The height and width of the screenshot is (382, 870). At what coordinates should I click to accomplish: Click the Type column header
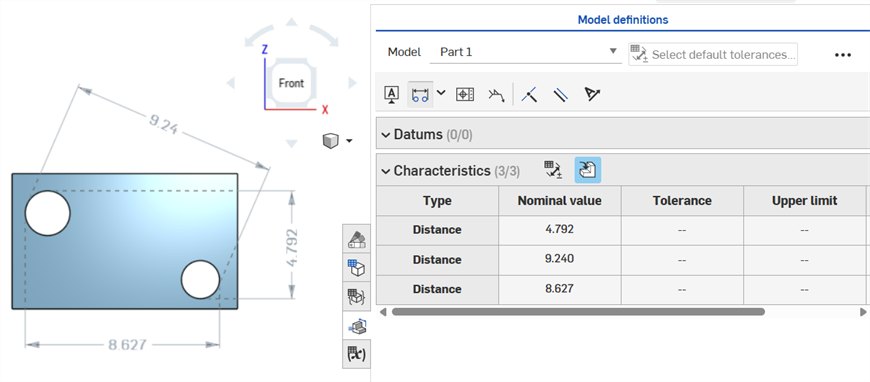point(437,200)
